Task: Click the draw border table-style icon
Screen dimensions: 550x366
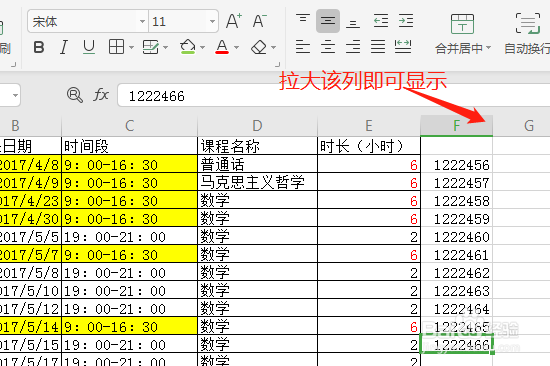Action: [x=150, y=47]
